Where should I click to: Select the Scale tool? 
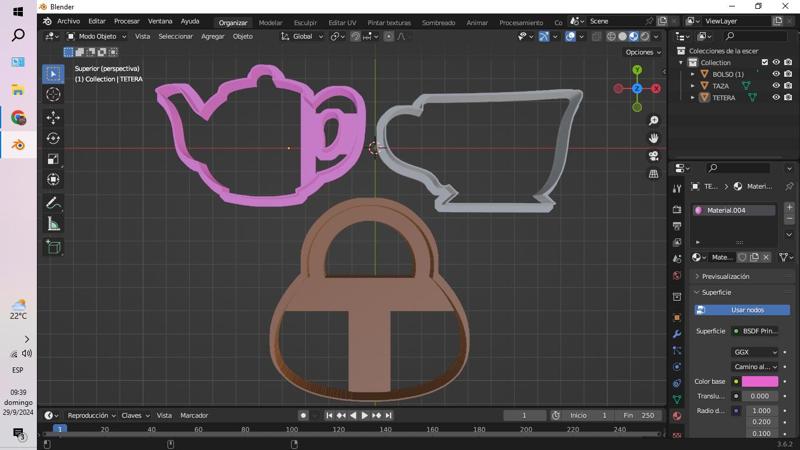click(53, 159)
